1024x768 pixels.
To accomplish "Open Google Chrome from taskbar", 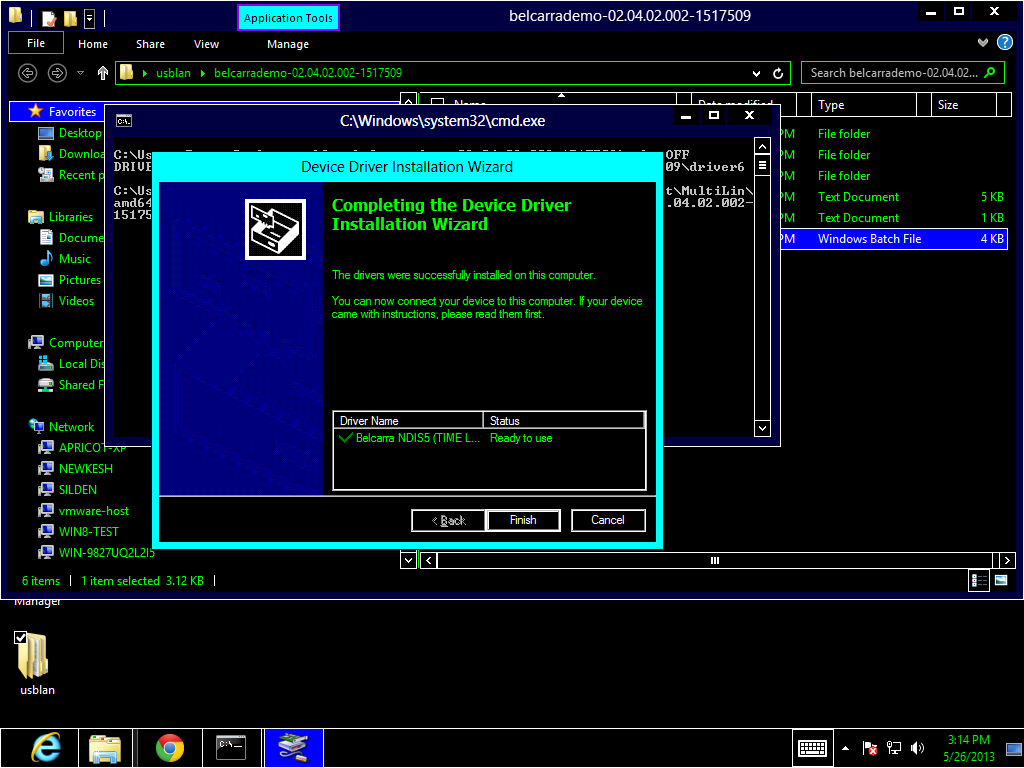I will (170, 748).
